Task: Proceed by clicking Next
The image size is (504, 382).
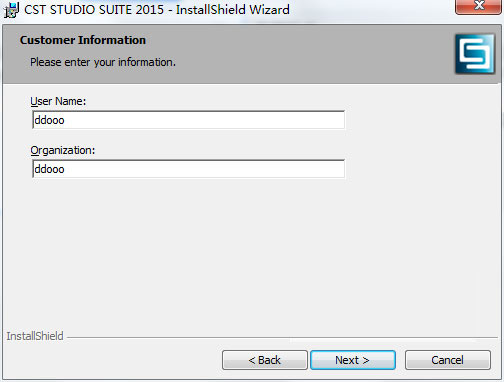Action: pyautogui.click(x=353, y=360)
